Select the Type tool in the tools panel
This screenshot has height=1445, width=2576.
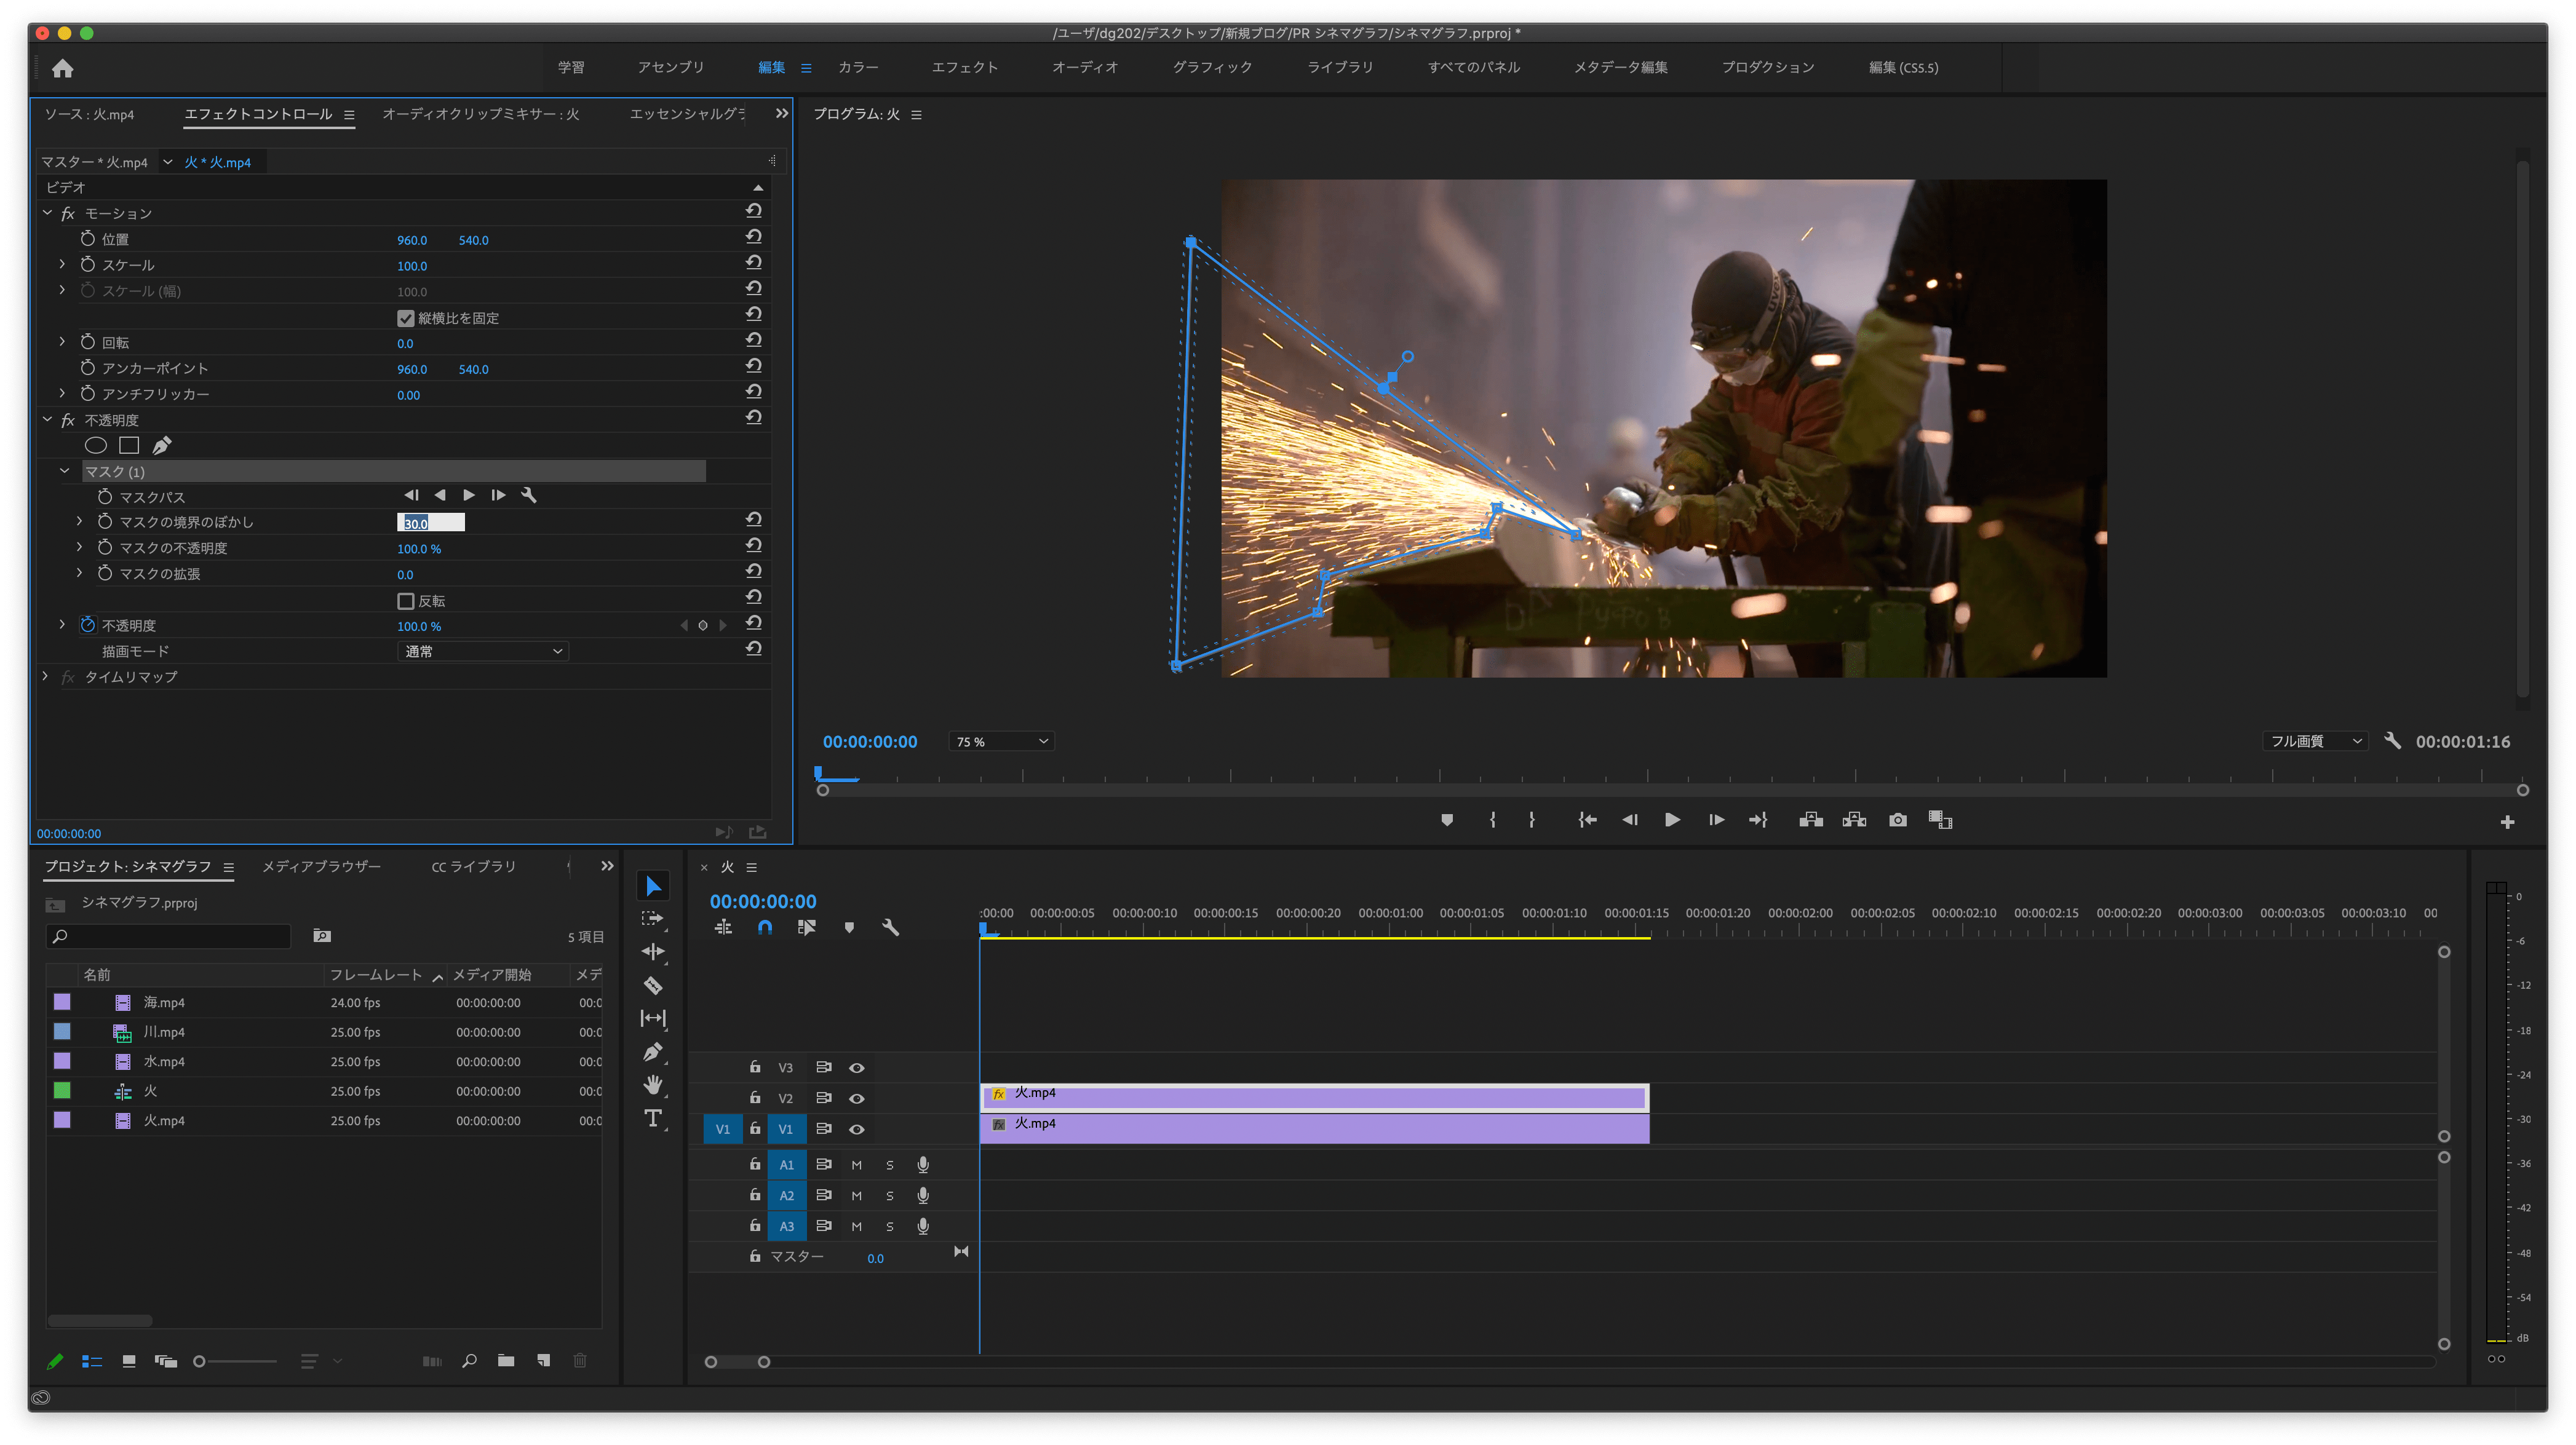pyautogui.click(x=653, y=1119)
